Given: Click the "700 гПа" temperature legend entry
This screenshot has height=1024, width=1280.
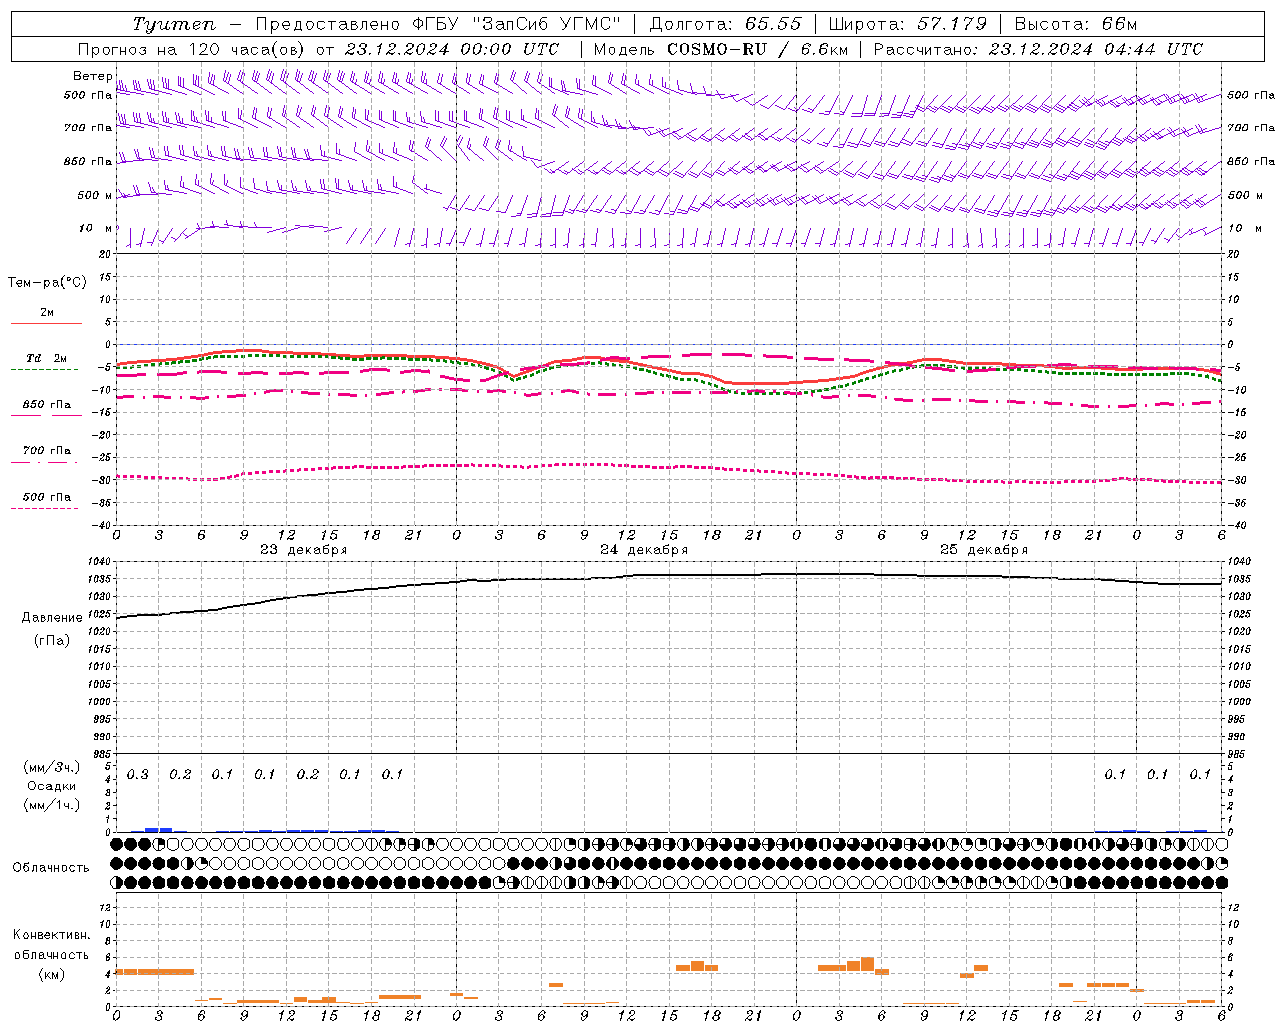Looking at the screenshot, I should [x=46, y=450].
